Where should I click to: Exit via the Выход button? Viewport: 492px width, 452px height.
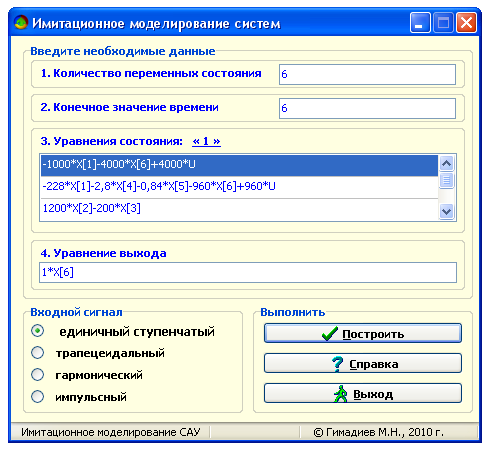(363, 393)
